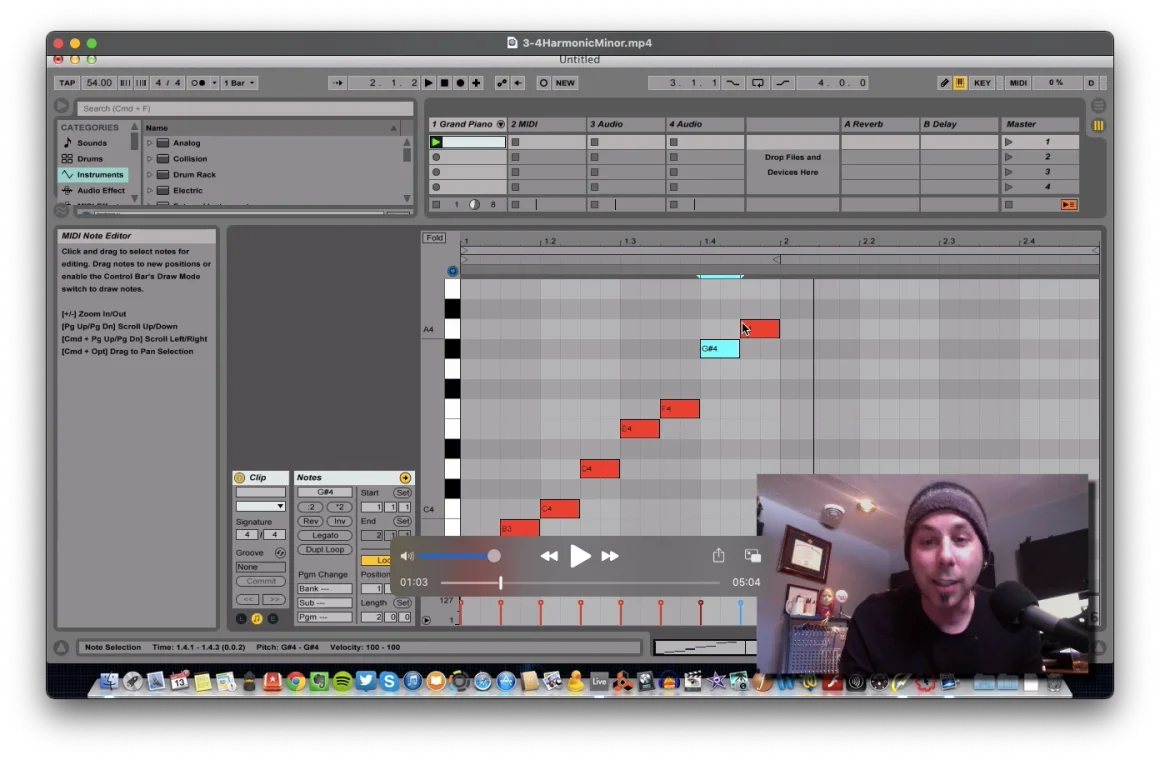Click the Rev button in Notes box

tap(311, 521)
